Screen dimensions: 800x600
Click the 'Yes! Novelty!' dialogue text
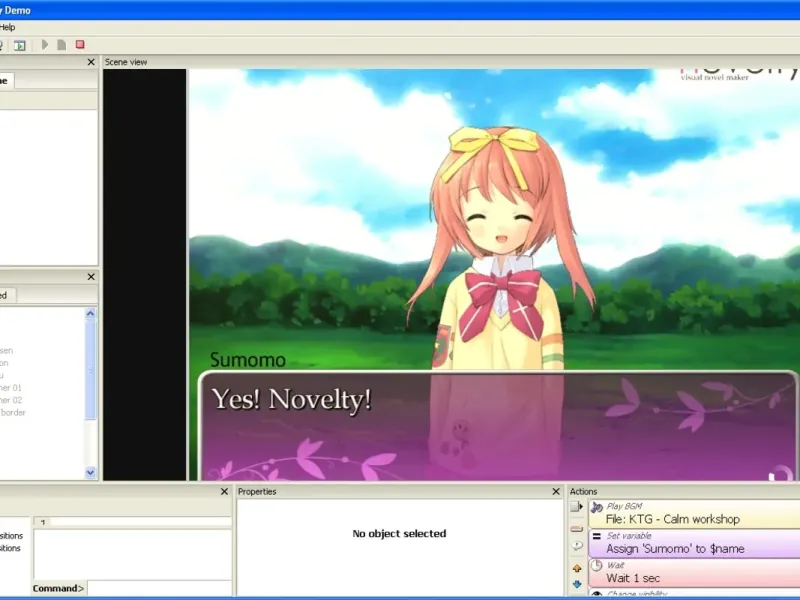(291, 399)
